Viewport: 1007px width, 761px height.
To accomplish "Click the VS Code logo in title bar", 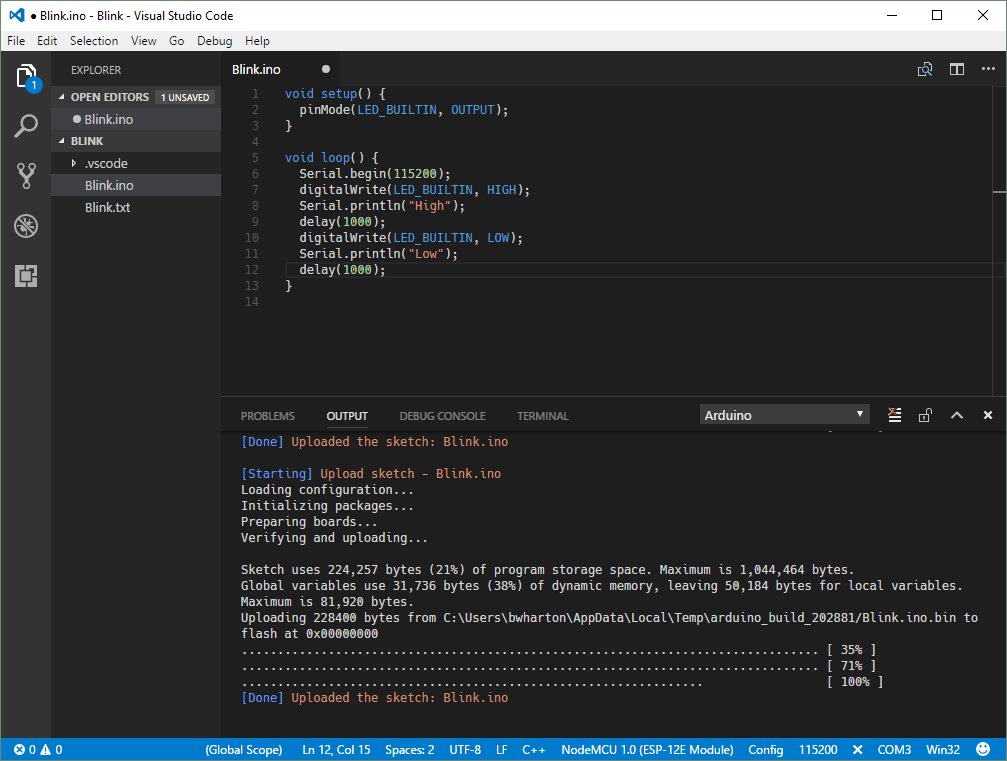I will click(17, 15).
